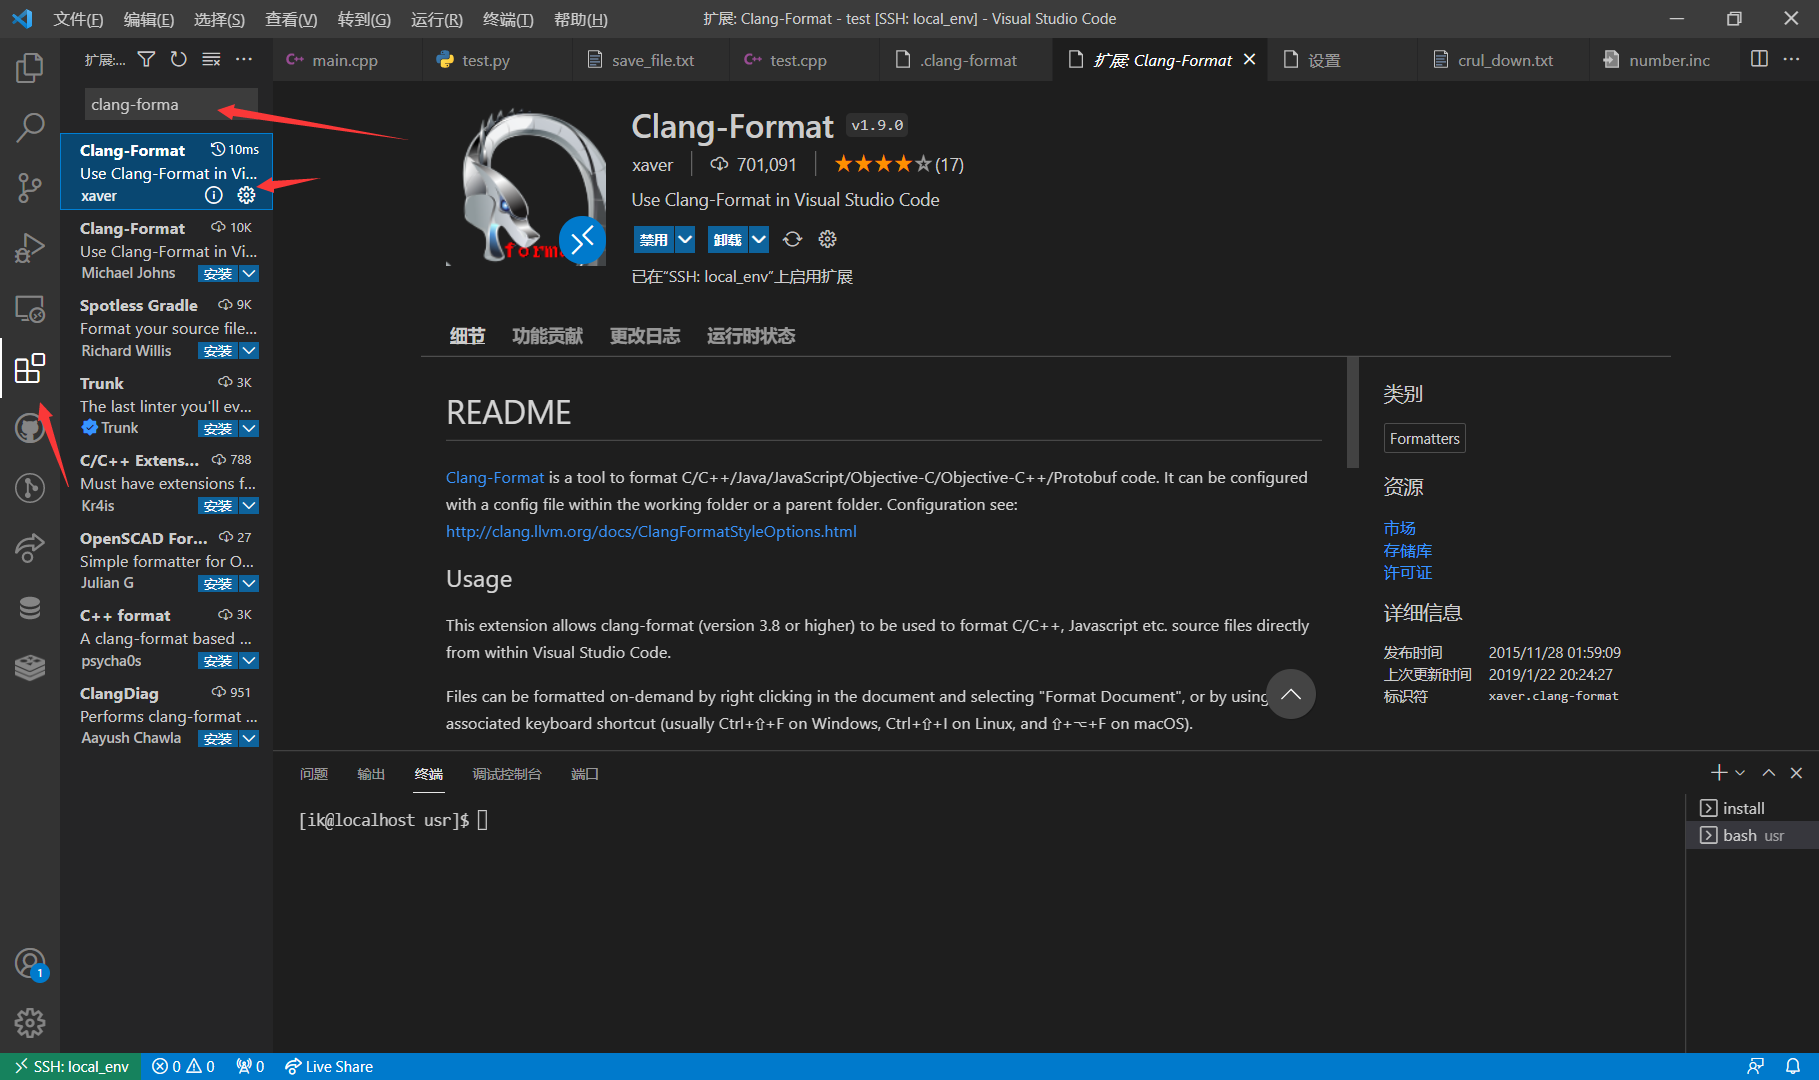This screenshot has height=1080, width=1819.
Task: Expand the 卸载 button dropdown
Action: (x=759, y=239)
